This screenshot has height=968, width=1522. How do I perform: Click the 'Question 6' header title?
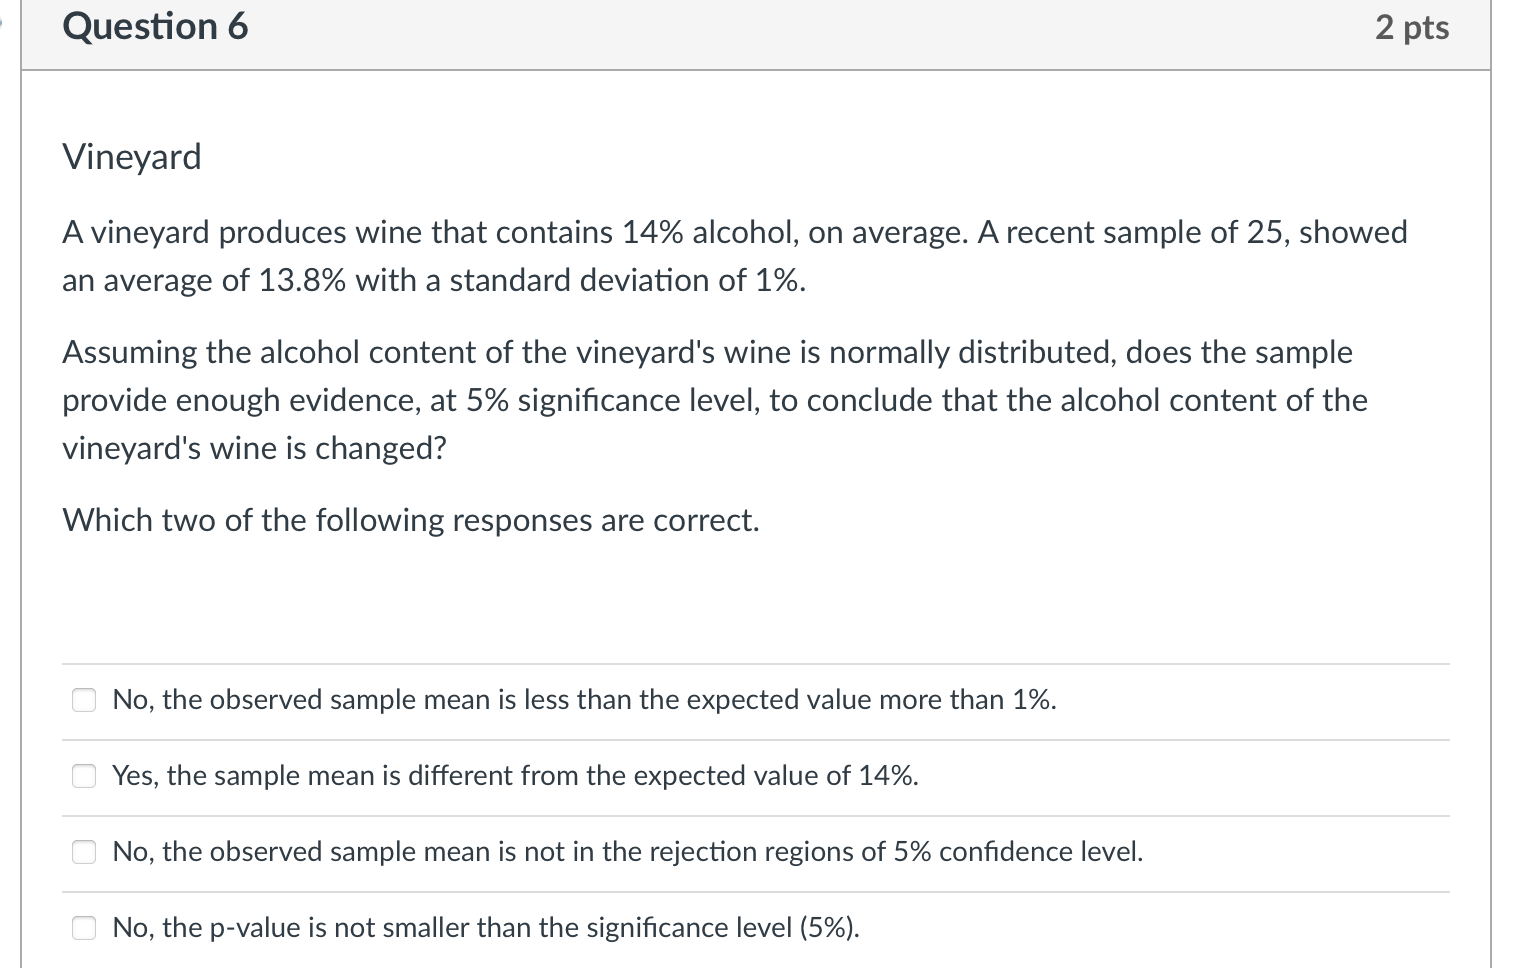point(155,27)
